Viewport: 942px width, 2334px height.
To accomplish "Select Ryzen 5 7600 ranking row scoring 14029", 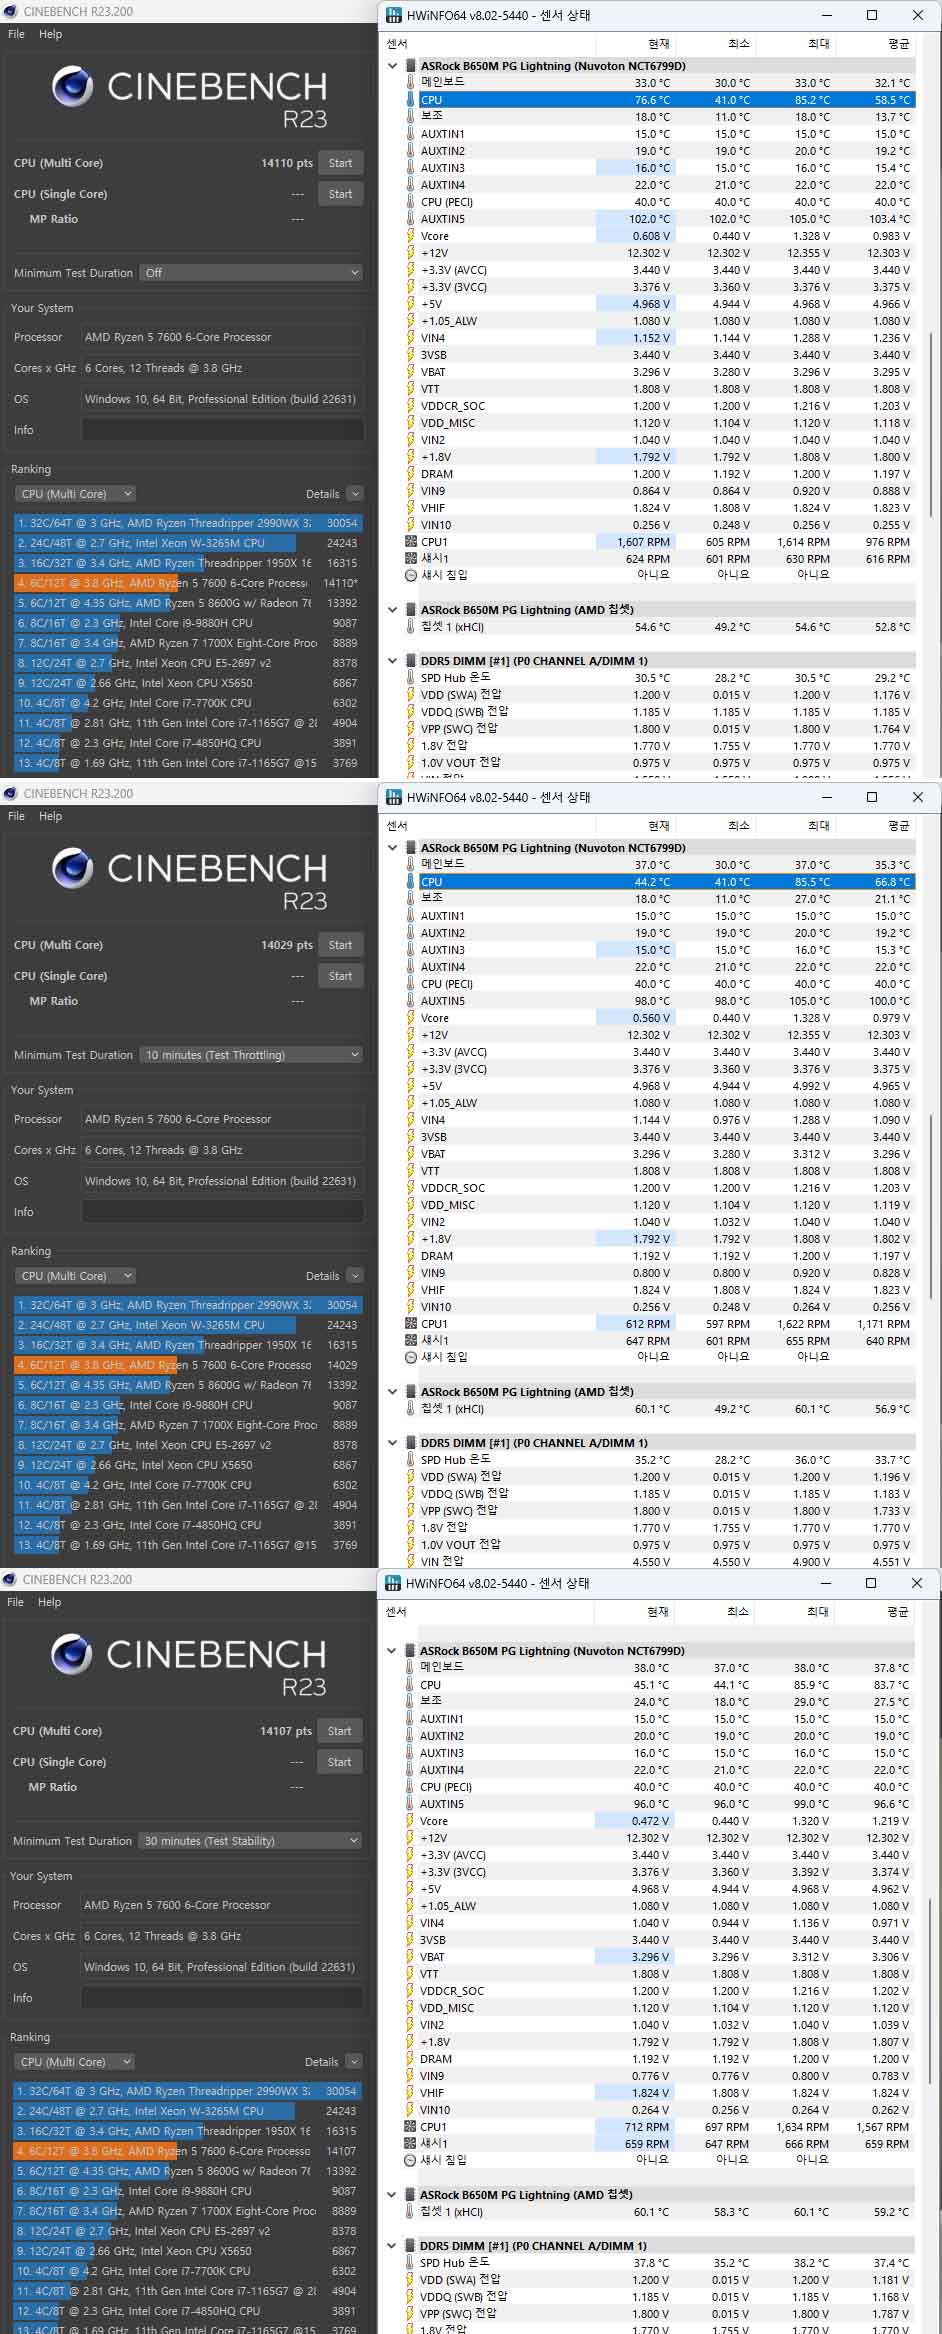I will [188, 1365].
